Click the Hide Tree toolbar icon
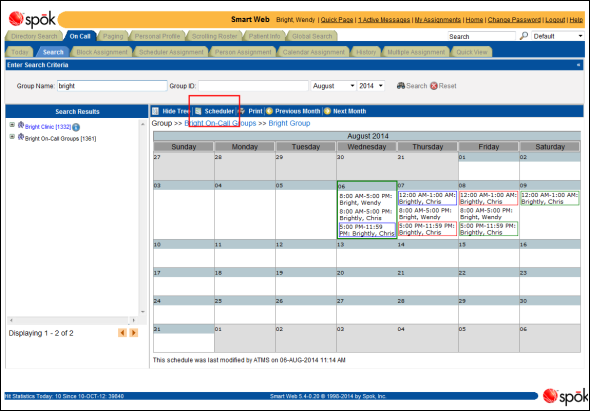Screen dimensions: 590x411 point(156,111)
